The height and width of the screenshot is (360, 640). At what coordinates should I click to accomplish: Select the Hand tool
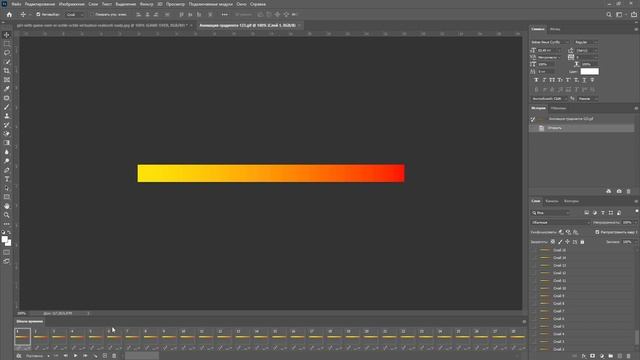pyautogui.click(x=7, y=206)
